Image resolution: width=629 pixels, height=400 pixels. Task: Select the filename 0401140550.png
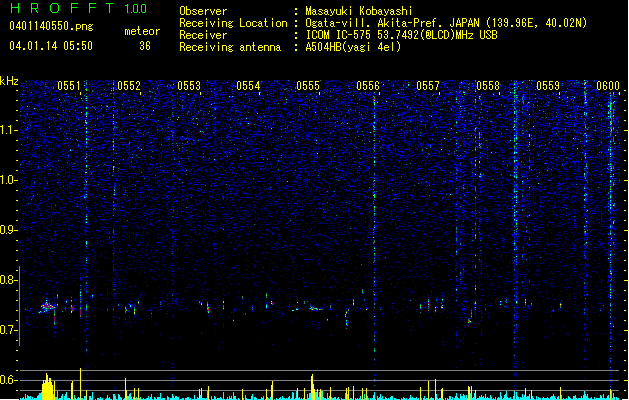51,26
